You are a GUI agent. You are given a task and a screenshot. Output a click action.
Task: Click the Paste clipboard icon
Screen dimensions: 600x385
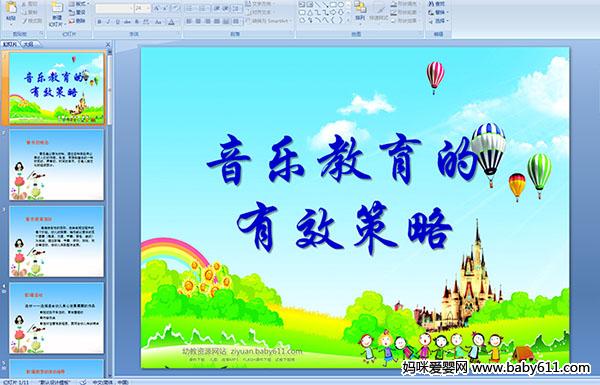11,8
